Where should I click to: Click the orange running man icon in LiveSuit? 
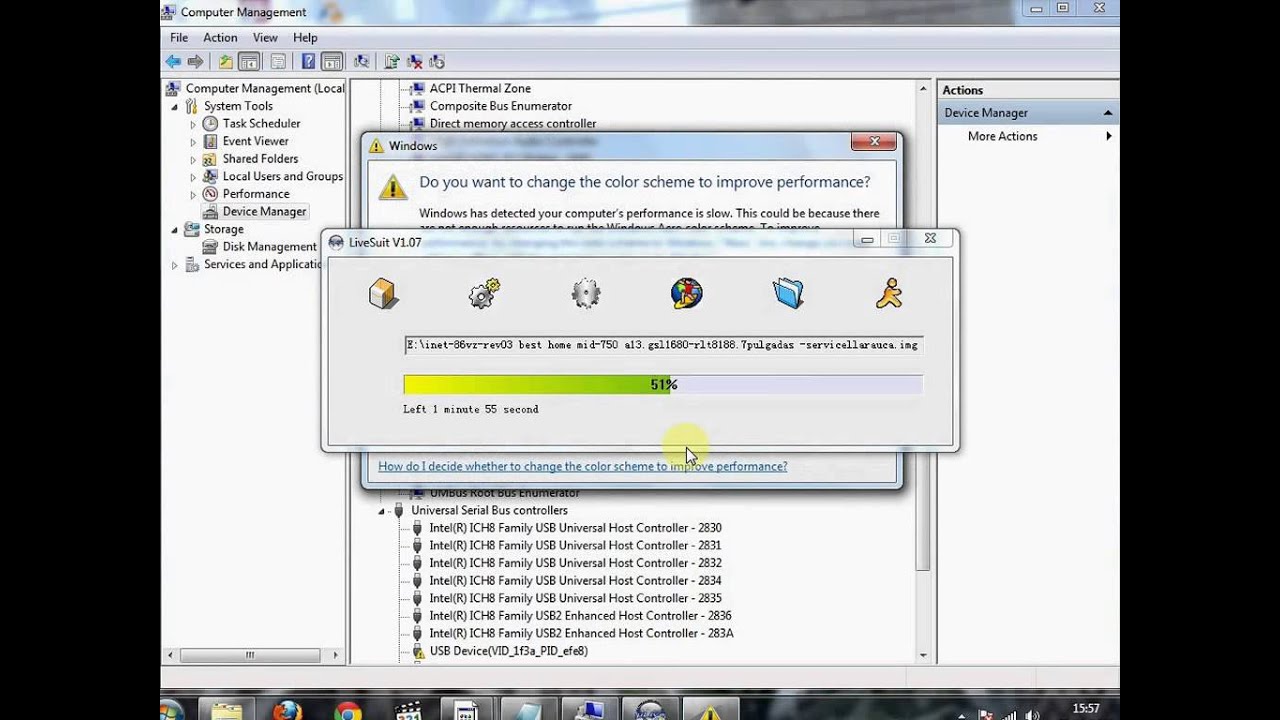pos(889,293)
